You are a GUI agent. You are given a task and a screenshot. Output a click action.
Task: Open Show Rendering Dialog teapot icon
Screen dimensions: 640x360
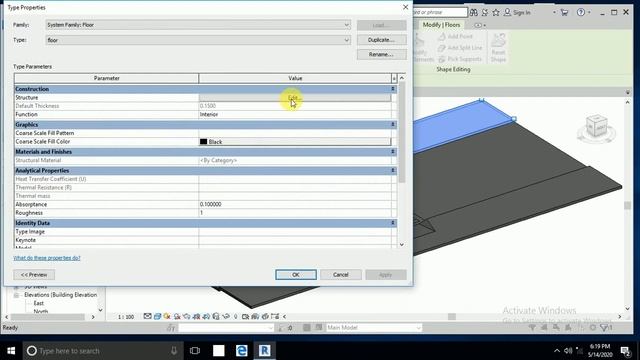click(x=187, y=316)
